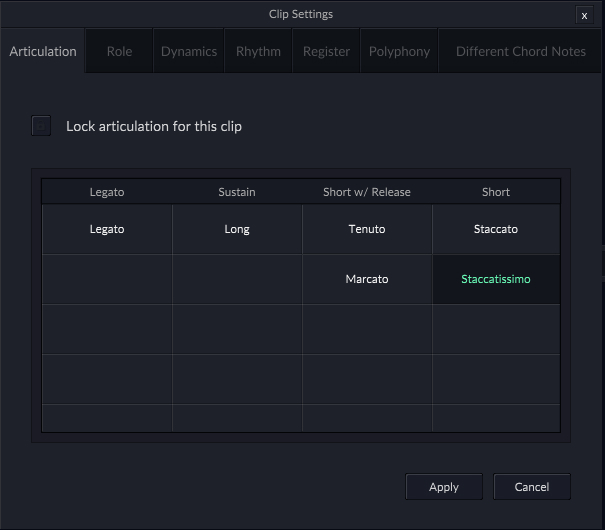Click the Short w/ Release column header
This screenshot has width=605, height=530.
367,192
